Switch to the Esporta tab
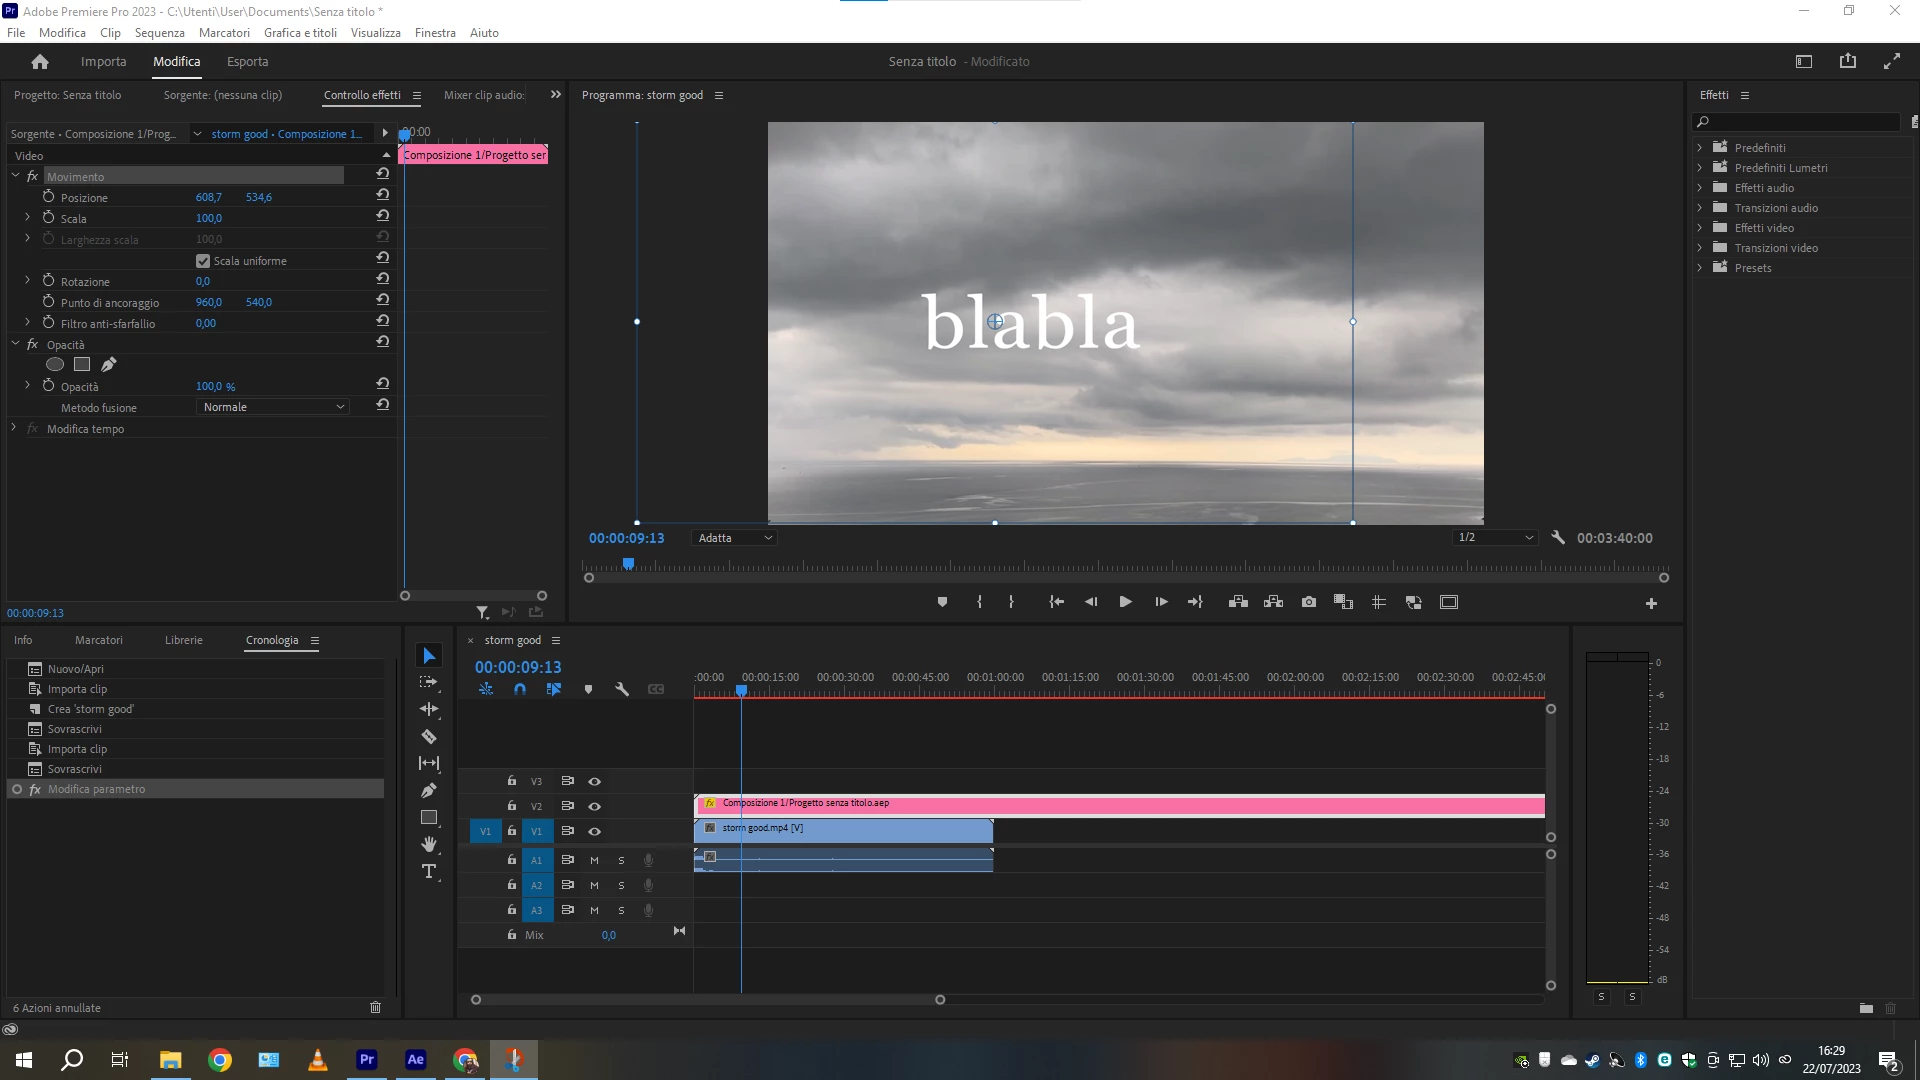This screenshot has height=1080, width=1920. [x=247, y=62]
